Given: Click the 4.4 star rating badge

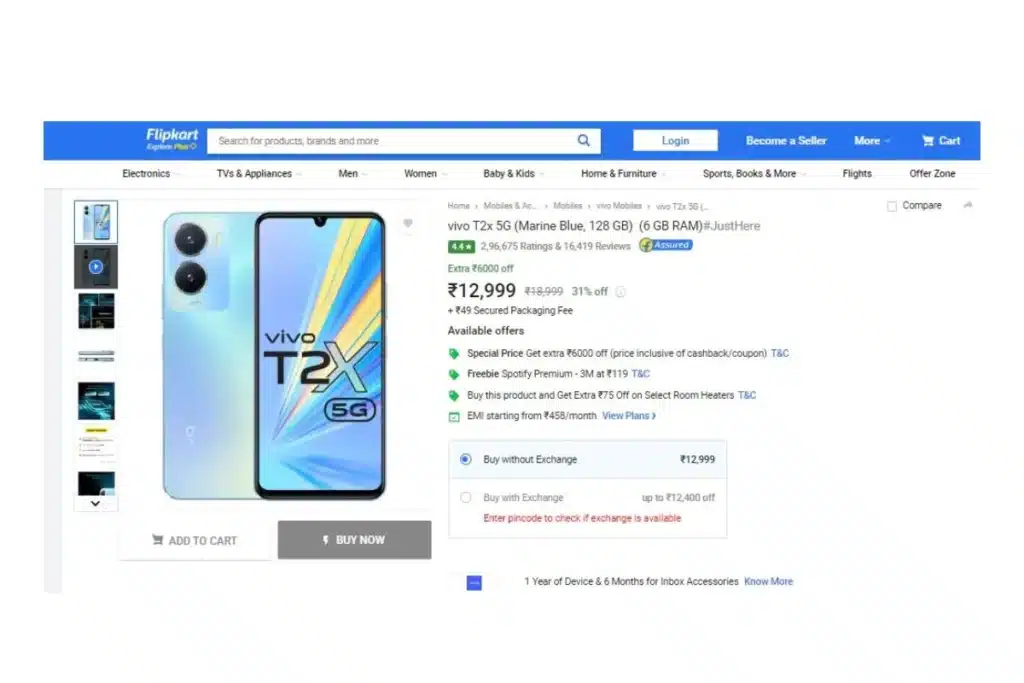Looking at the screenshot, I should [x=461, y=246].
